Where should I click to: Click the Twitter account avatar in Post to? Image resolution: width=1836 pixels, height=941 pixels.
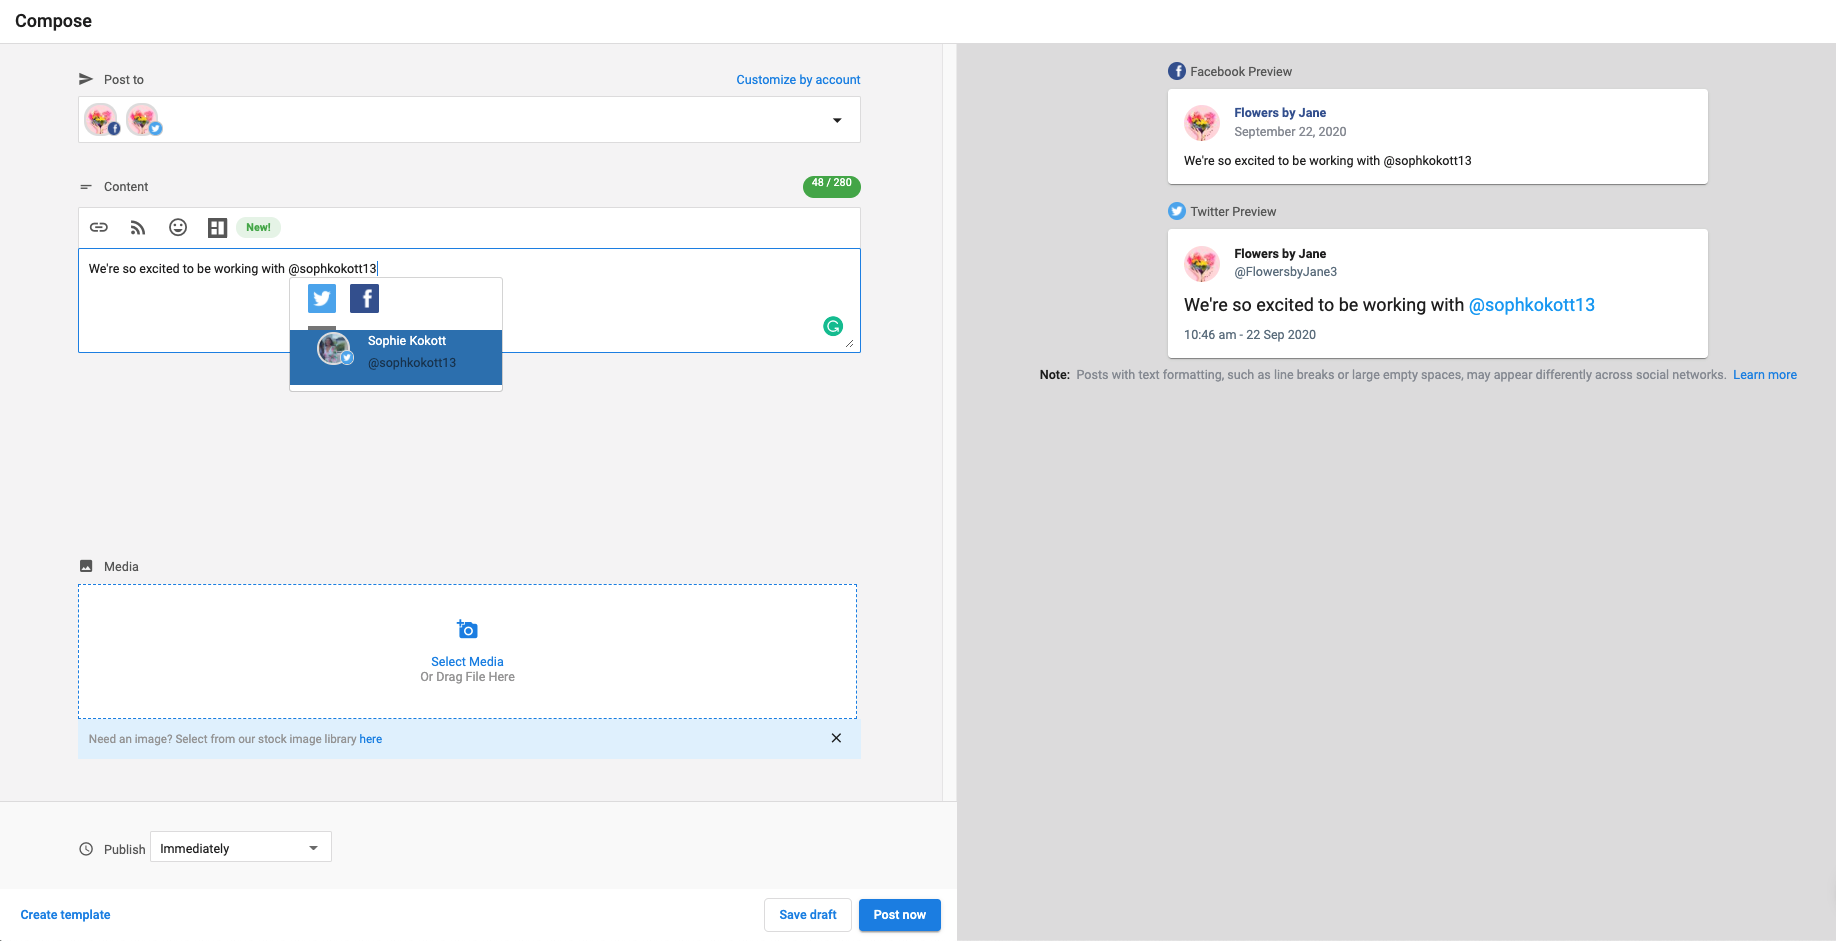coord(144,120)
